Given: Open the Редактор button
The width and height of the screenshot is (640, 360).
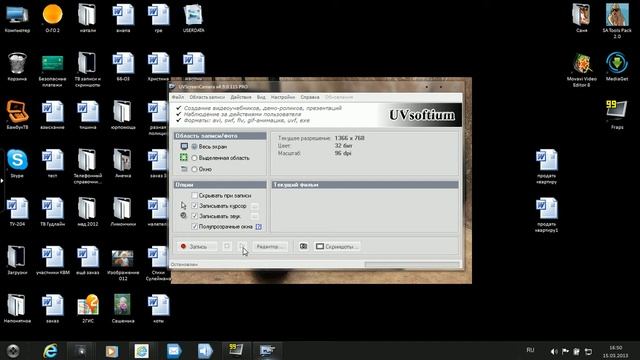Looking at the screenshot, I should coord(269,247).
